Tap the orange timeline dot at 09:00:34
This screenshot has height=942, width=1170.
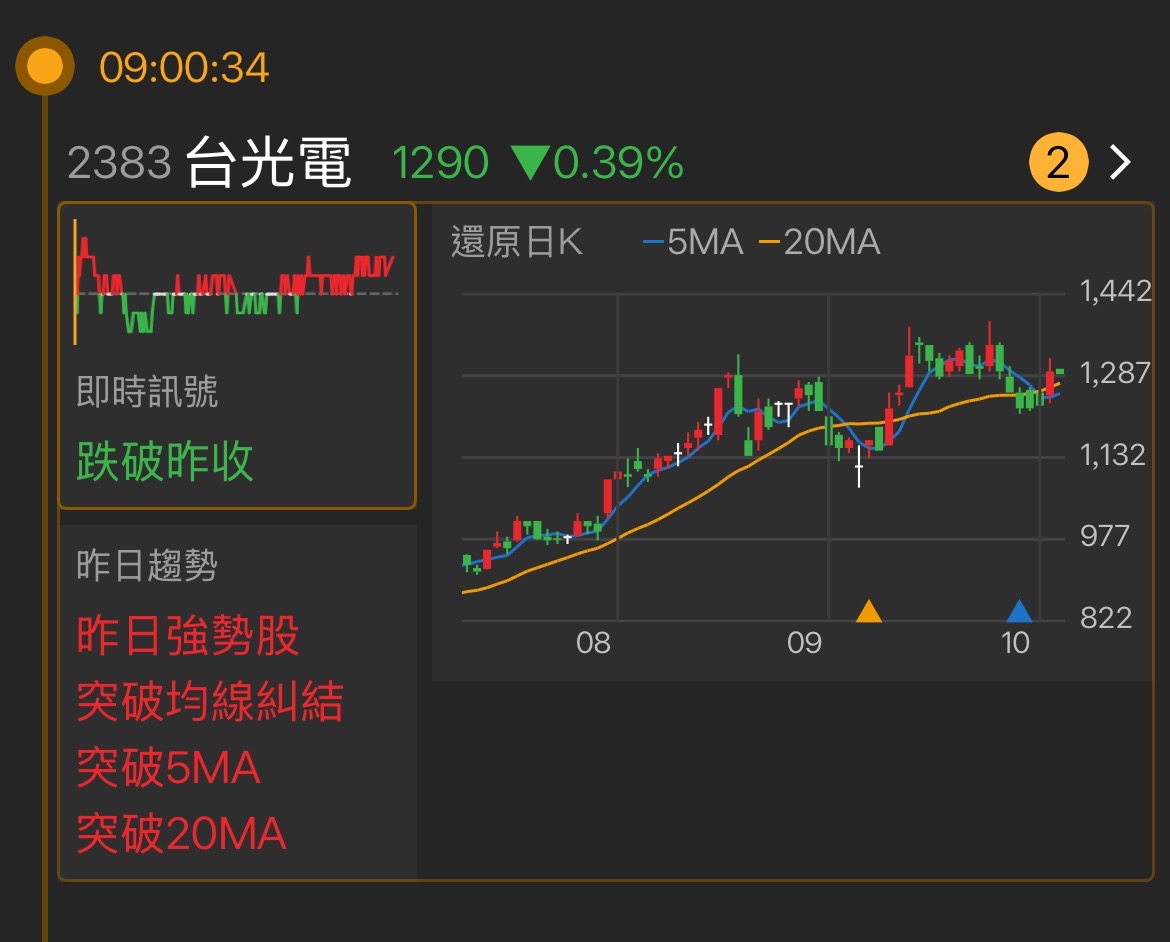(x=44, y=67)
